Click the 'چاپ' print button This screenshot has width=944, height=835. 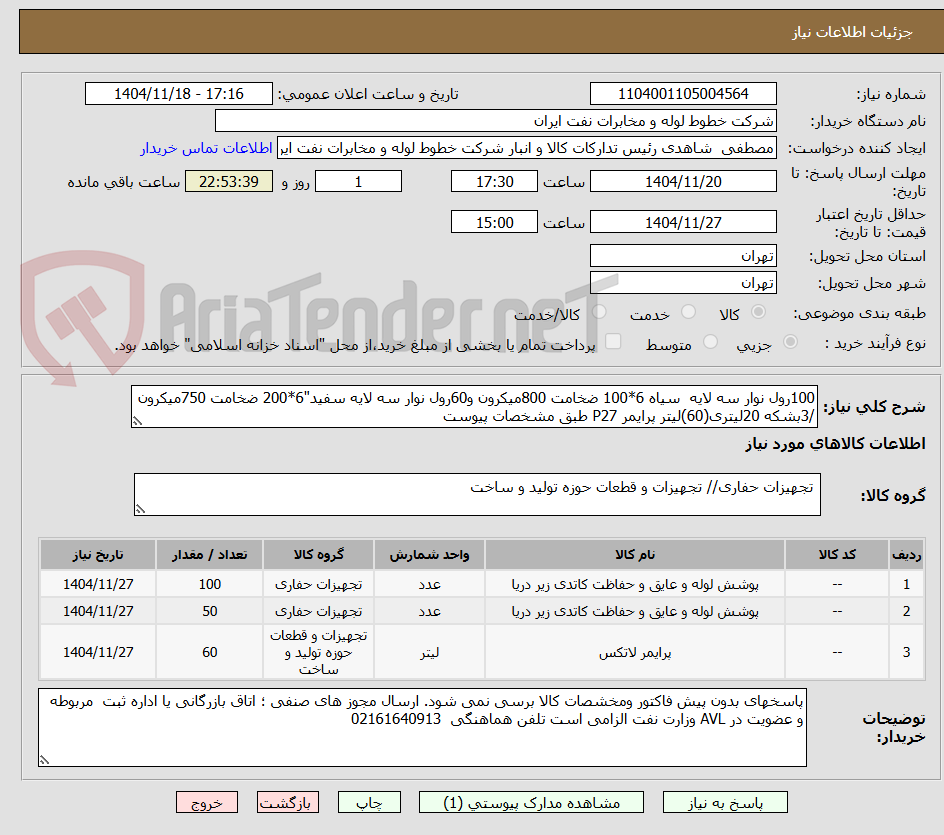point(369,802)
